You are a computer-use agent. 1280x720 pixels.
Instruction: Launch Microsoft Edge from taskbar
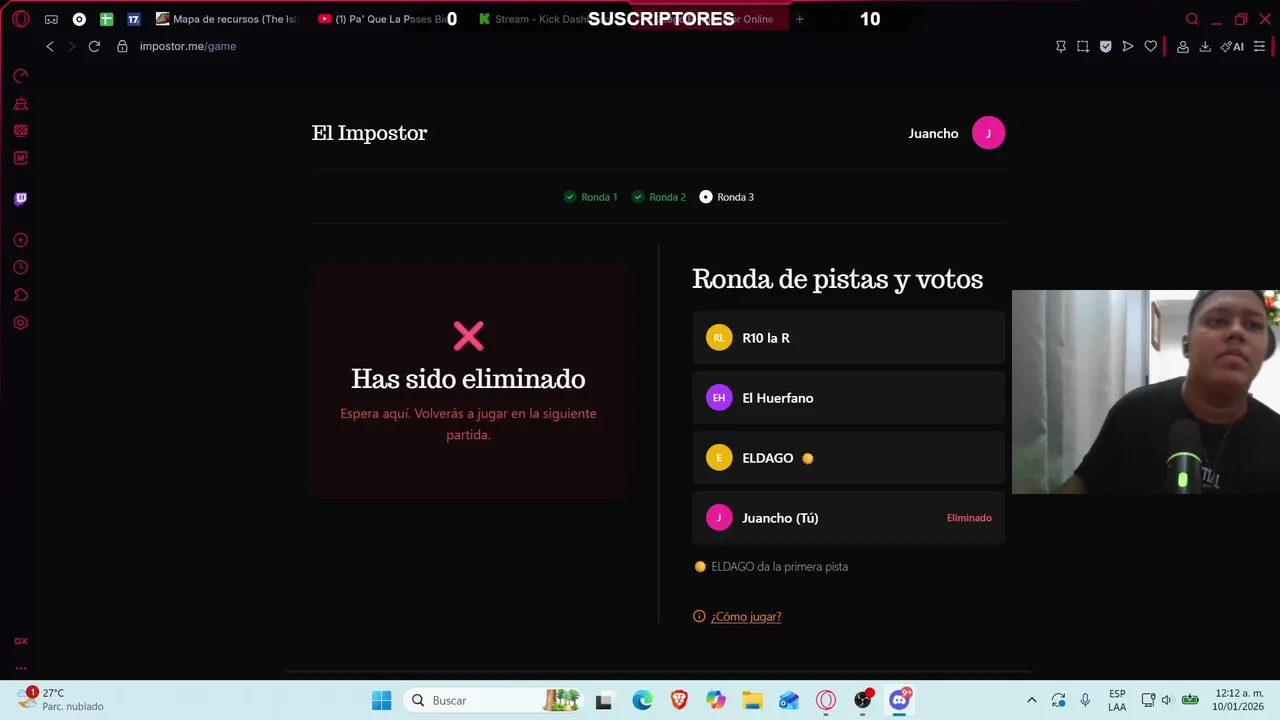click(642, 701)
